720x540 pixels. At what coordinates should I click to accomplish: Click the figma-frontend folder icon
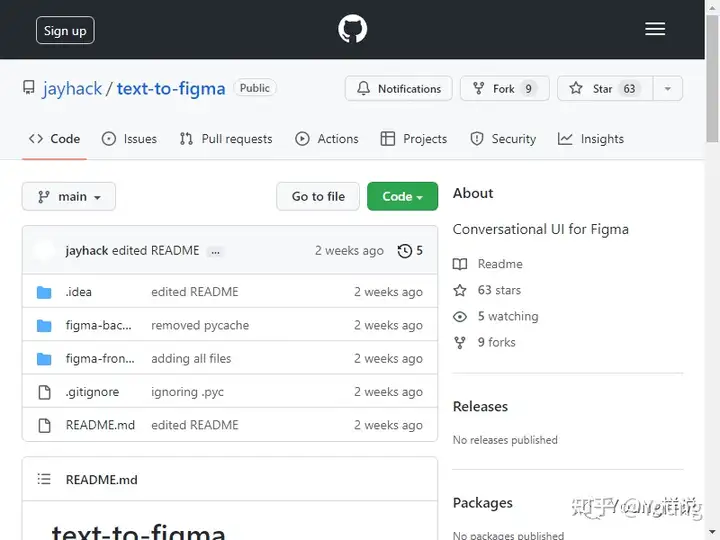click(x=44, y=359)
